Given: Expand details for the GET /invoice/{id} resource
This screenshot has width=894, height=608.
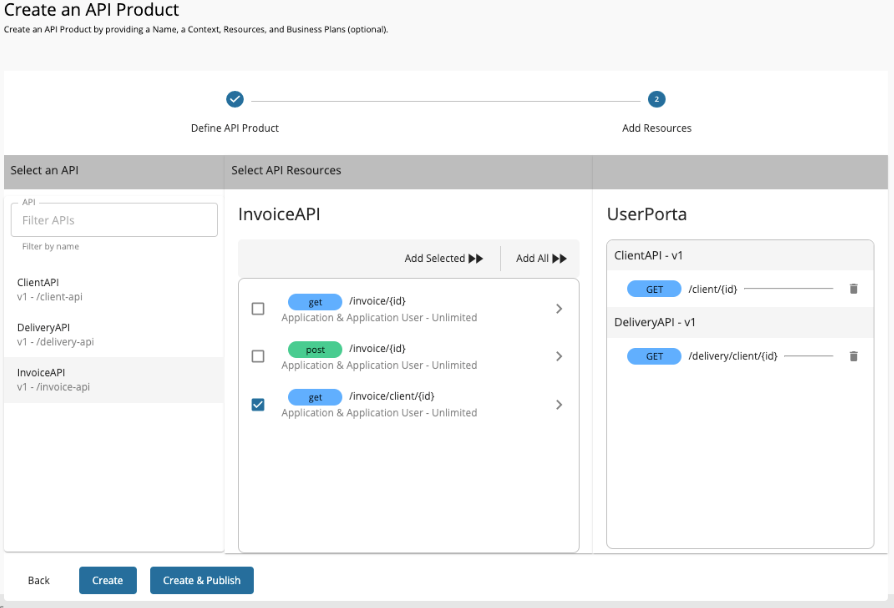Looking at the screenshot, I should (x=559, y=308).
